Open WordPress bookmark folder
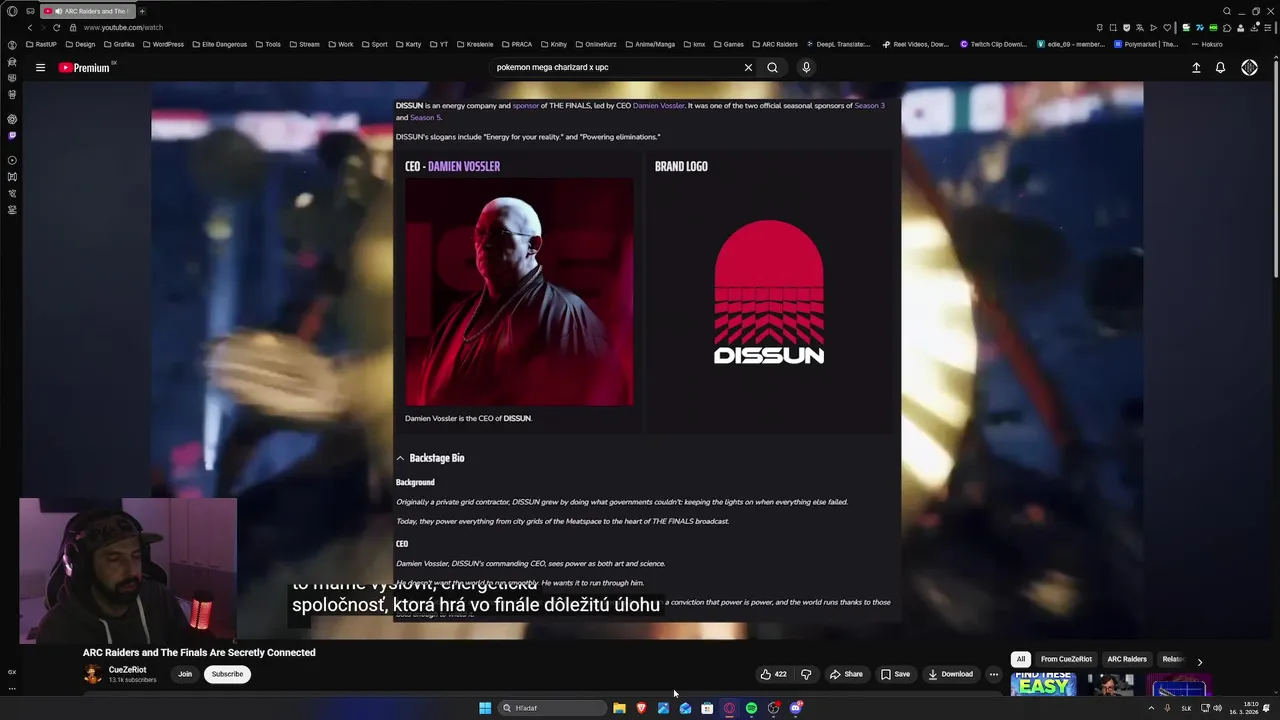The height and width of the screenshot is (720, 1280). (x=163, y=44)
